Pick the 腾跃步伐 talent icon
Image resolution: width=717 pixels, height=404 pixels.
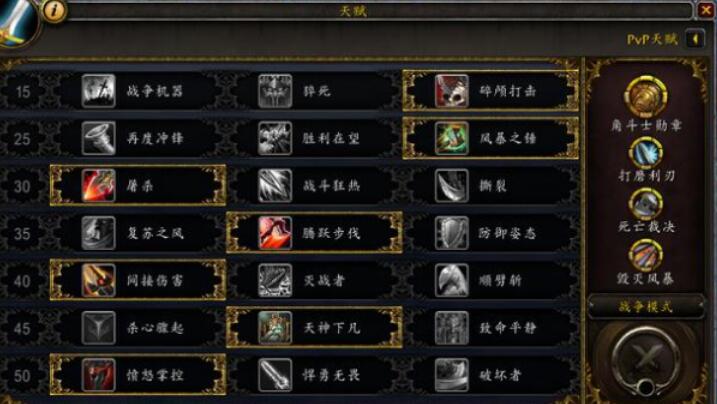tap(275, 233)
